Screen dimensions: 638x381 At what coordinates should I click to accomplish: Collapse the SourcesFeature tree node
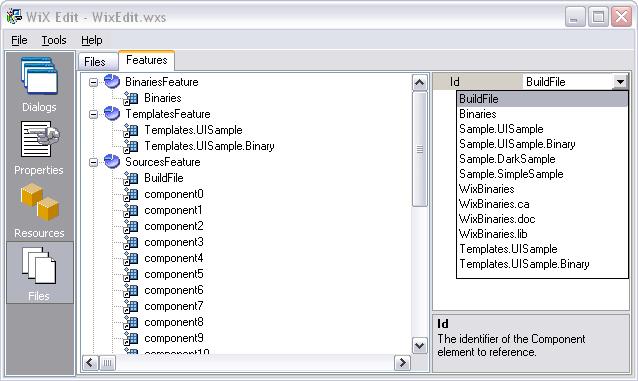[93, 162]
